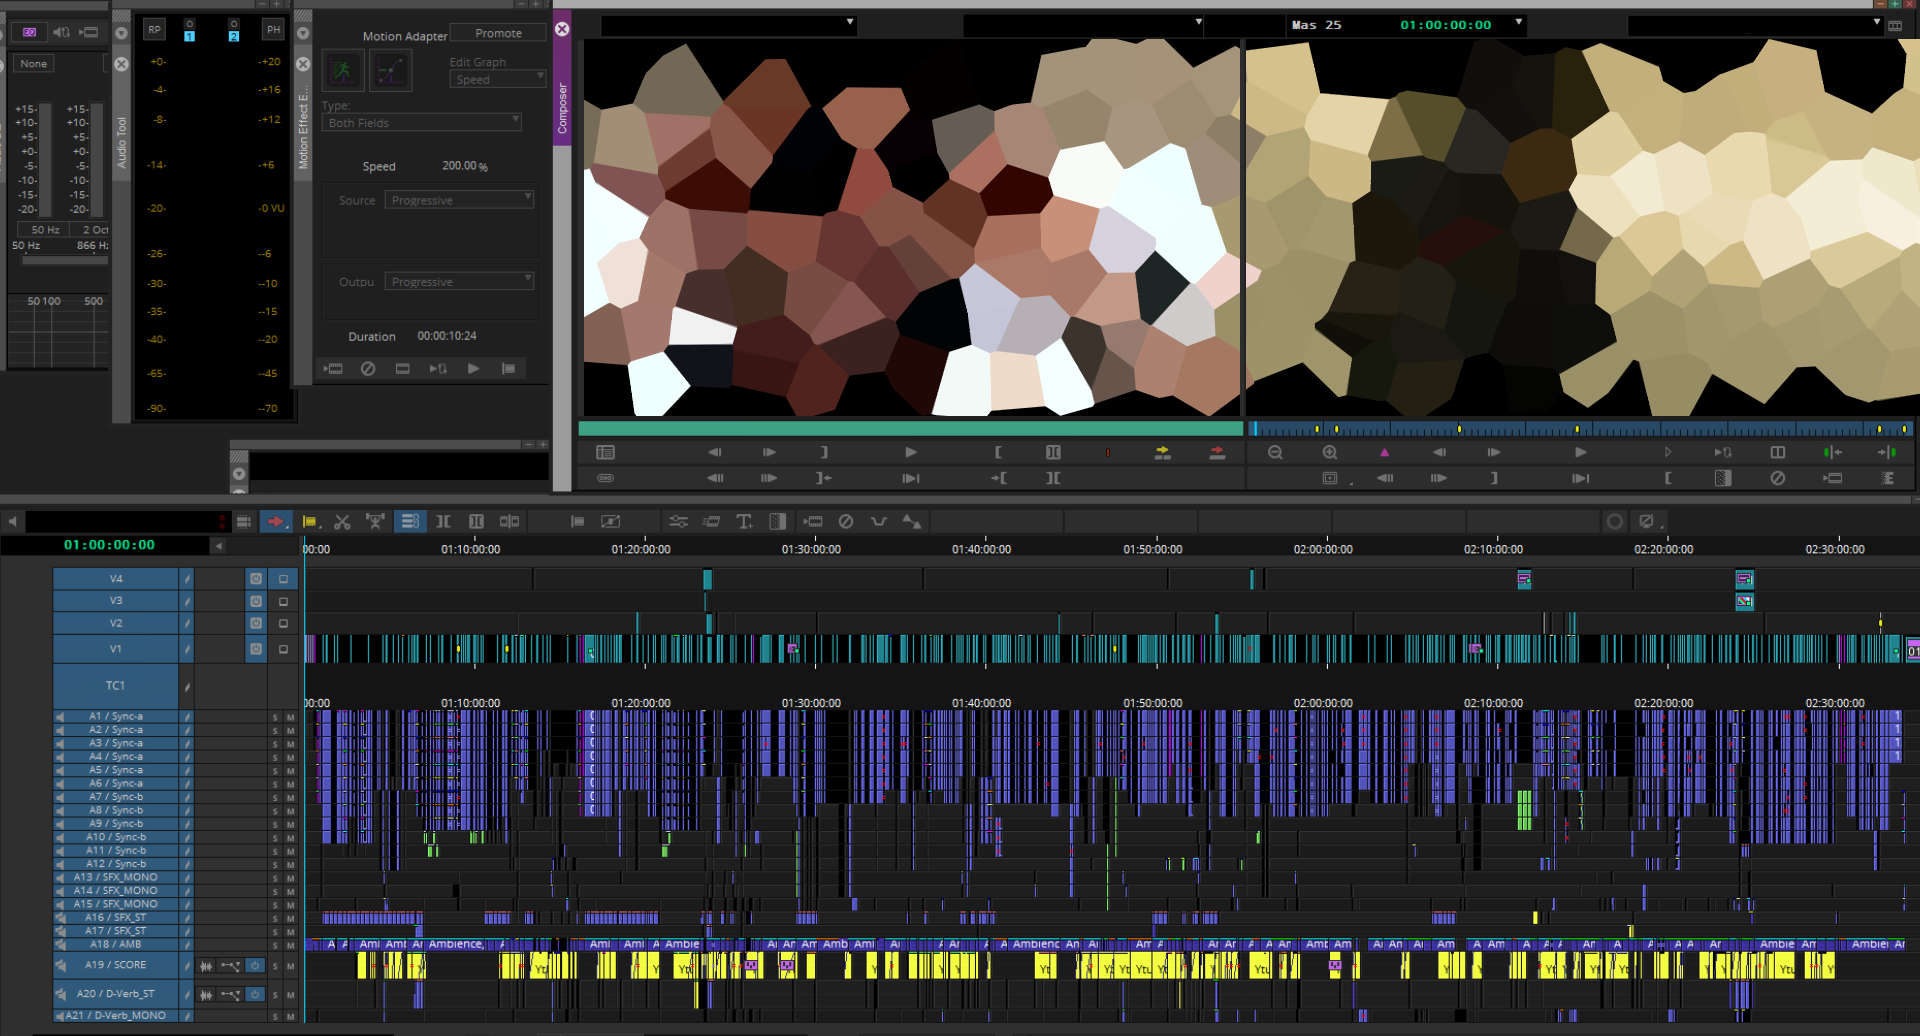Click Render Effect icon in Motion Effect Editor
The width and height of the screenshot is (1920, 1036).
point(333,368)
